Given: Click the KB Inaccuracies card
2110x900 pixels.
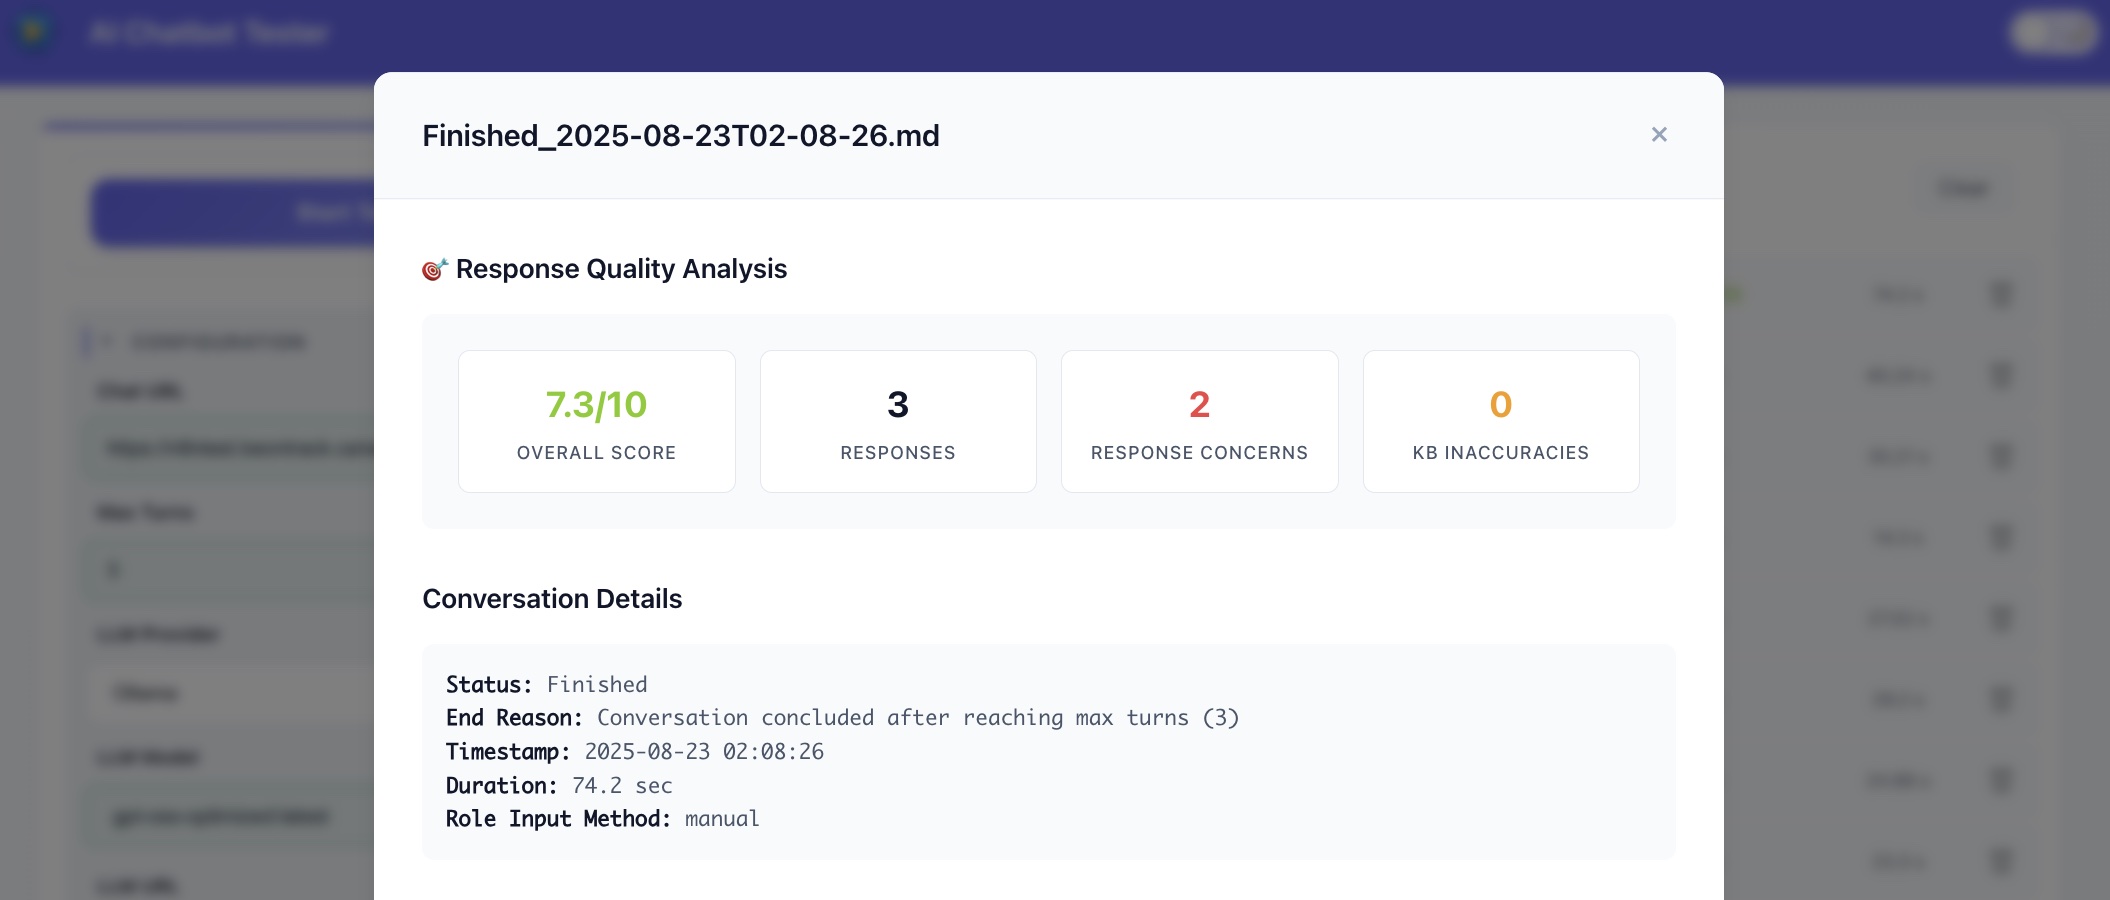Looking at the screenshot, I should (x=1500, y=421).
